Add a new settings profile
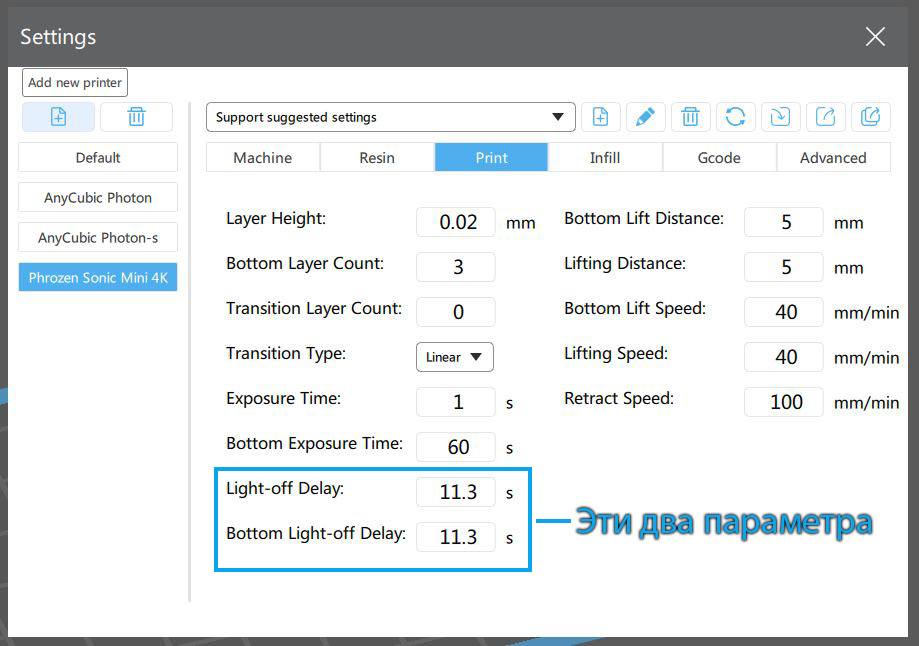Image resolution: width=919 pixels, height=646 pixels. coord(600,117)
